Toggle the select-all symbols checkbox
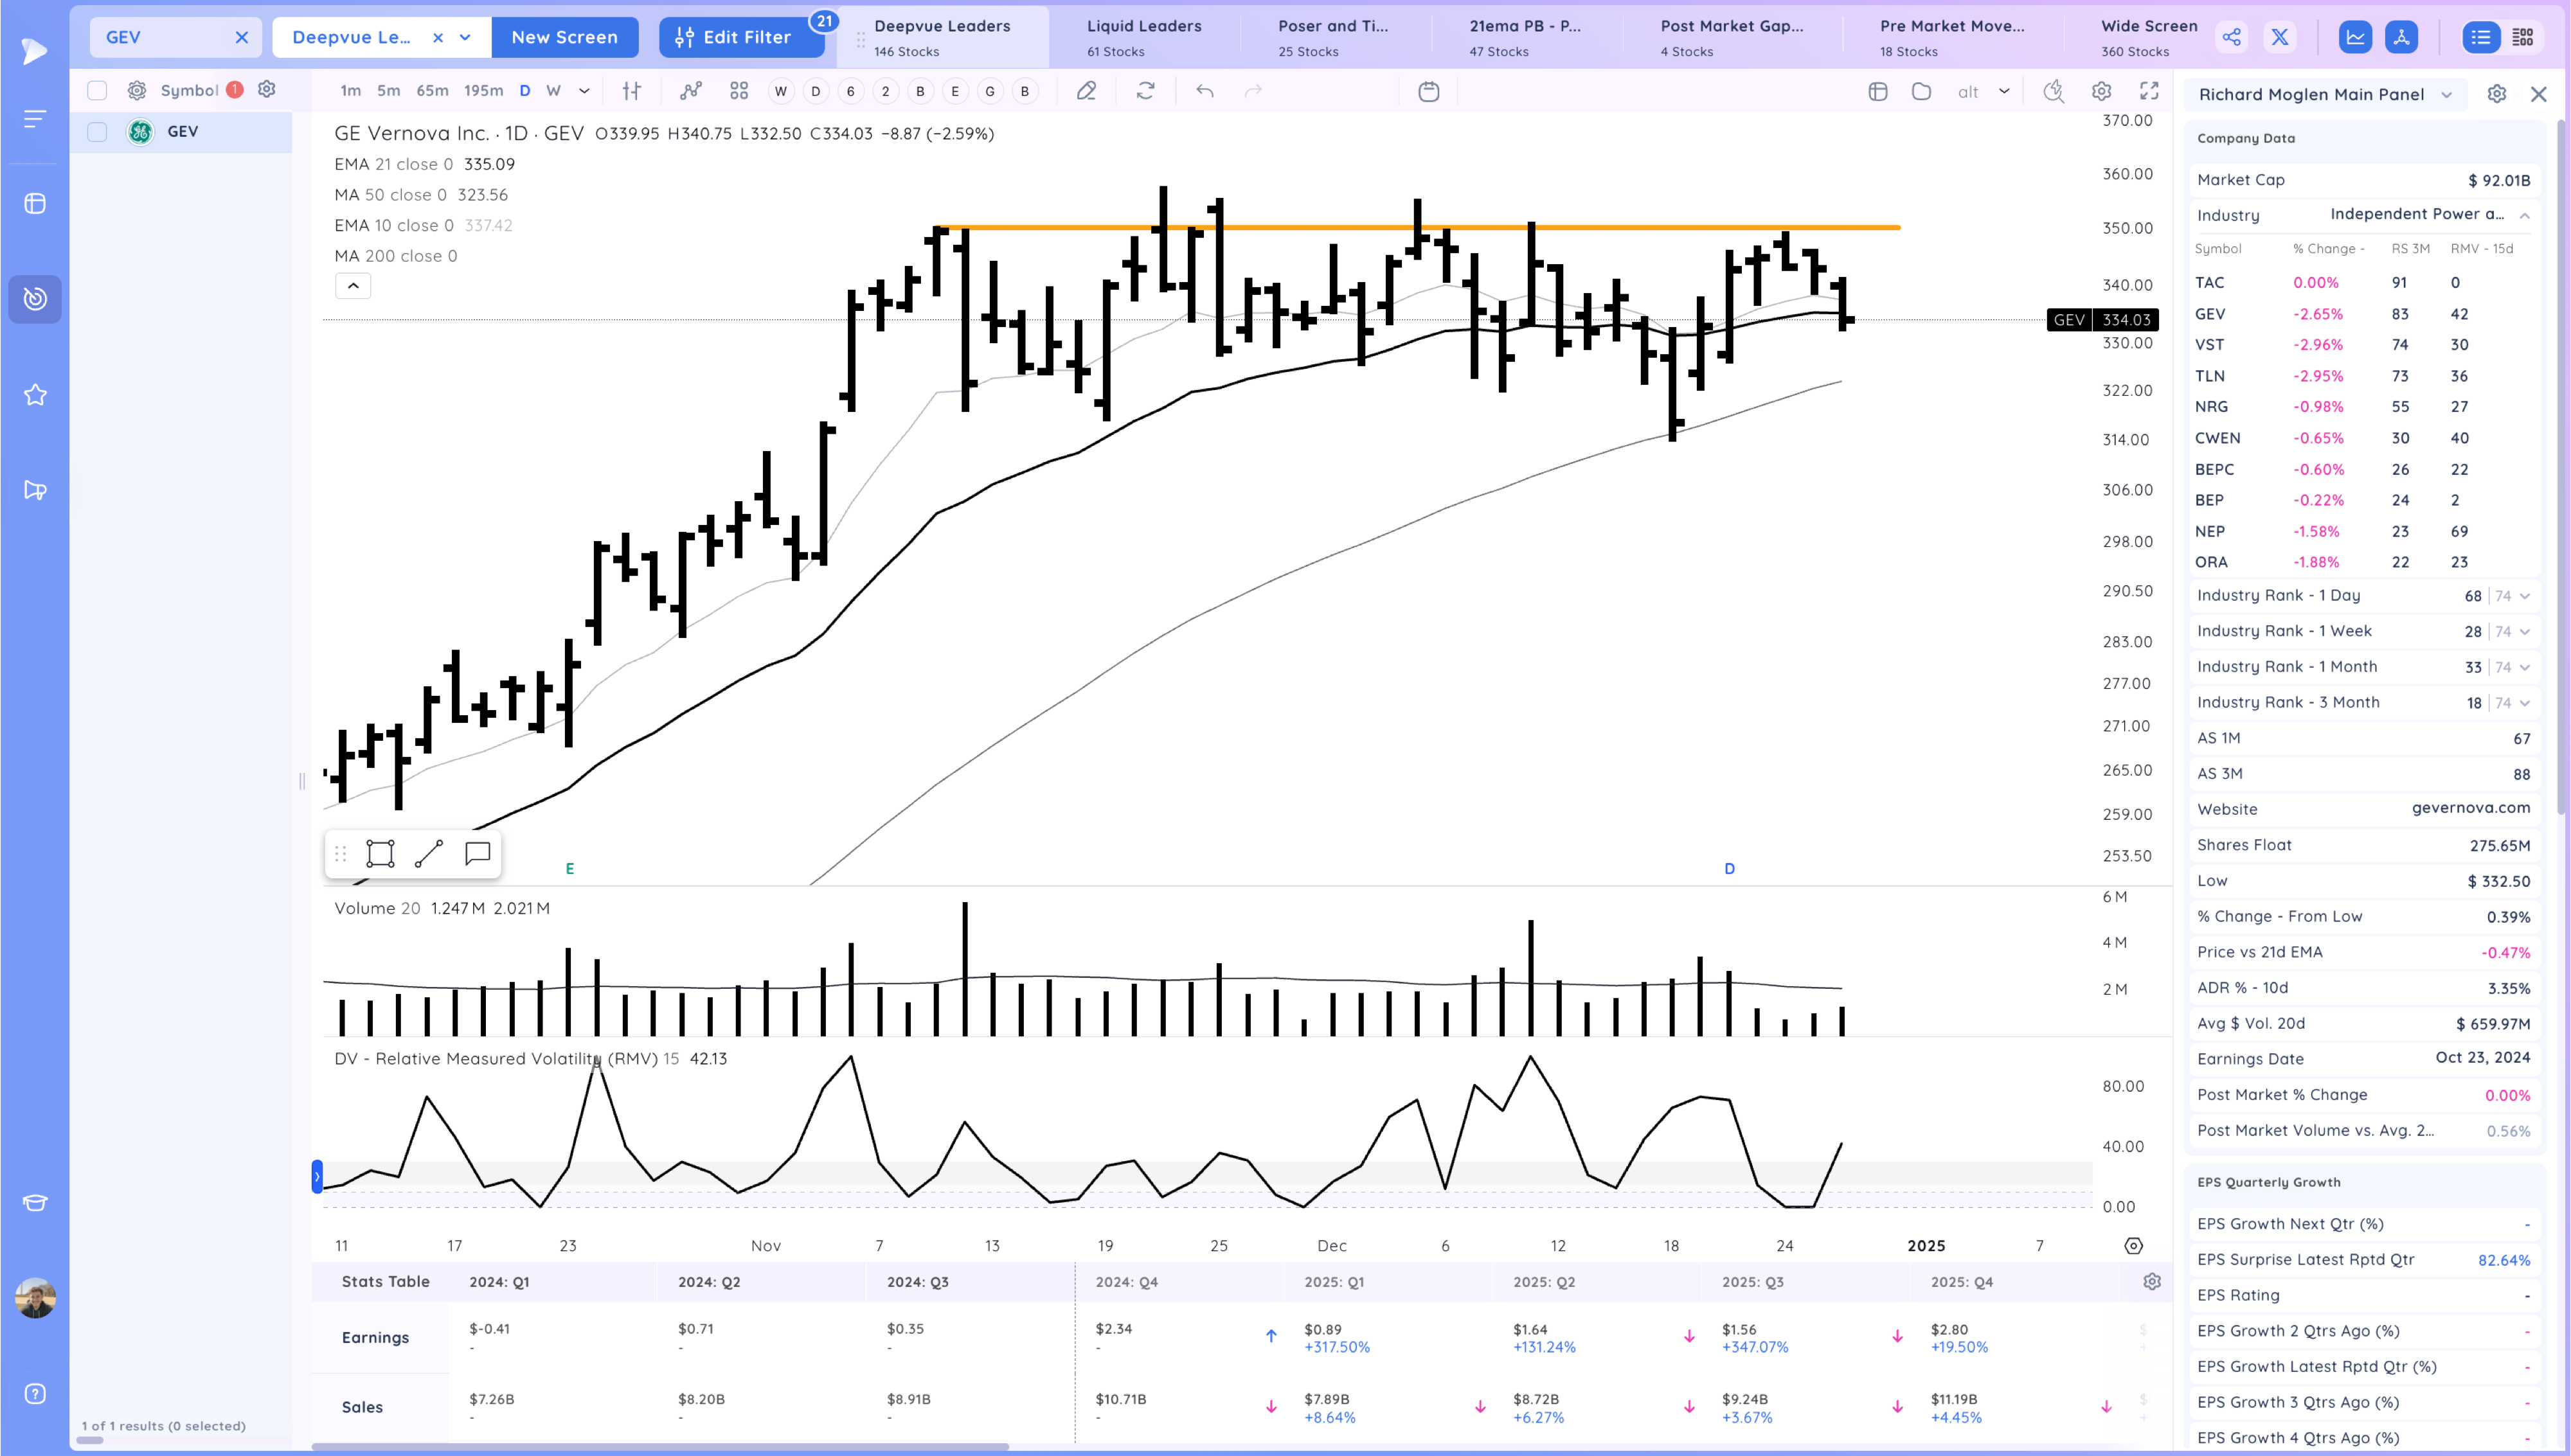 coord(97,90)
